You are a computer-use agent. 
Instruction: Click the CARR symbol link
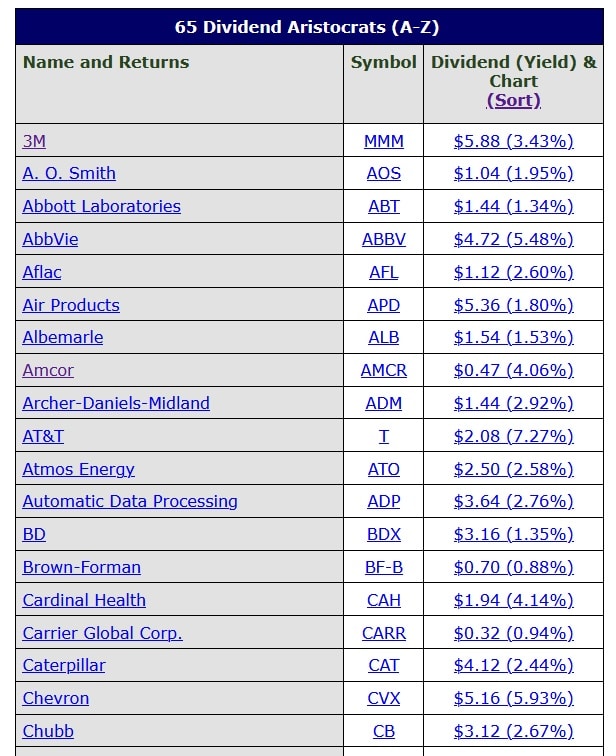click(x=384, y=633)
